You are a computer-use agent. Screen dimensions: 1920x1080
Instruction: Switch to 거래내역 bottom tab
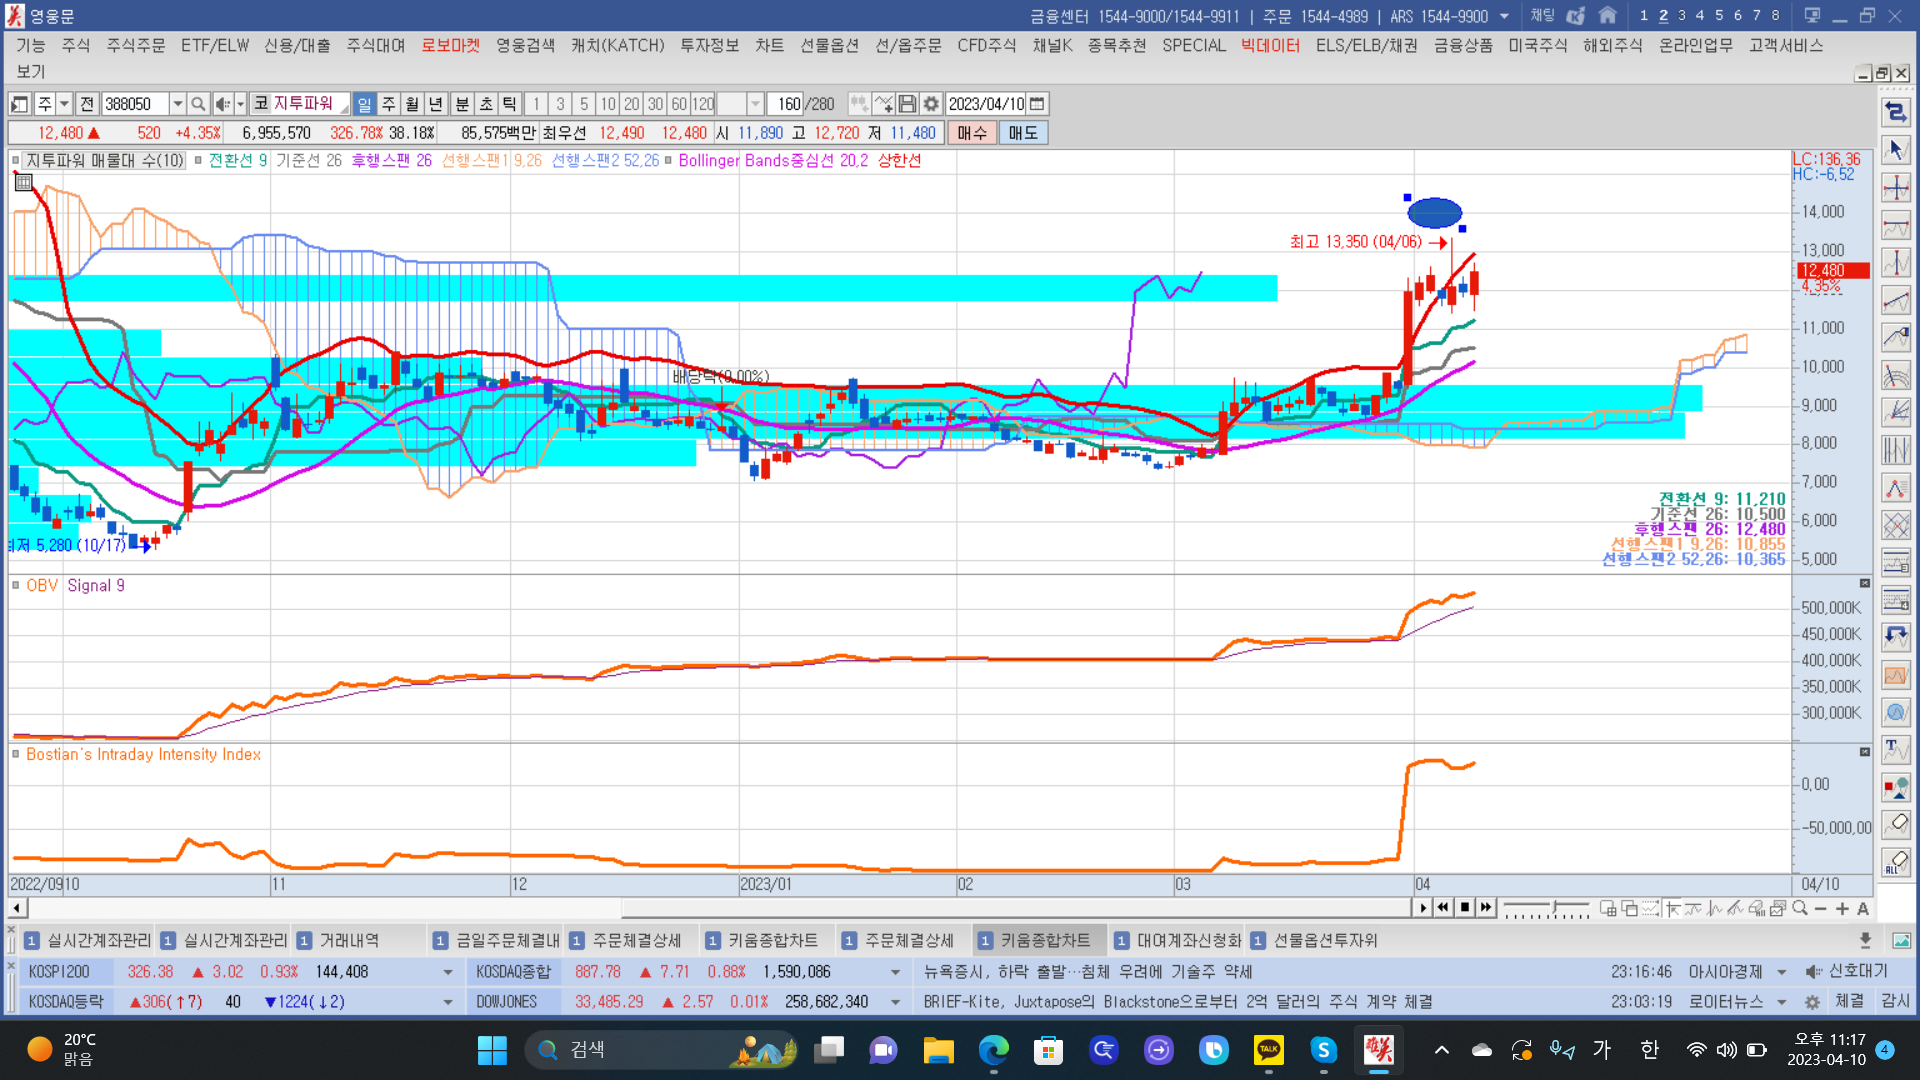click(349, 940)
